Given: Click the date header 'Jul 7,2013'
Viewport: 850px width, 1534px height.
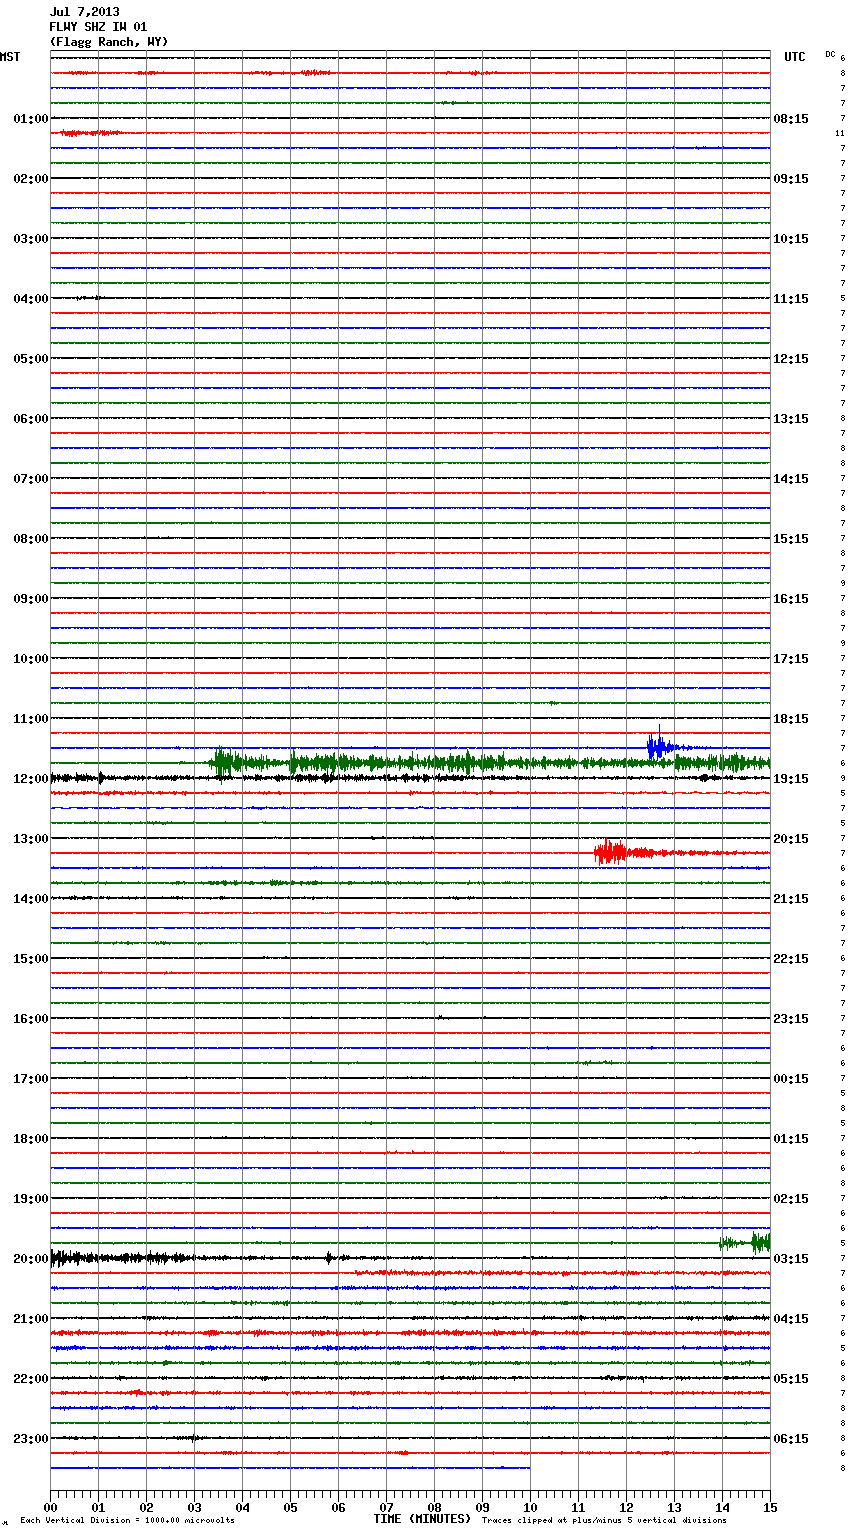Looking at the screenshot, I should point(85,12).
